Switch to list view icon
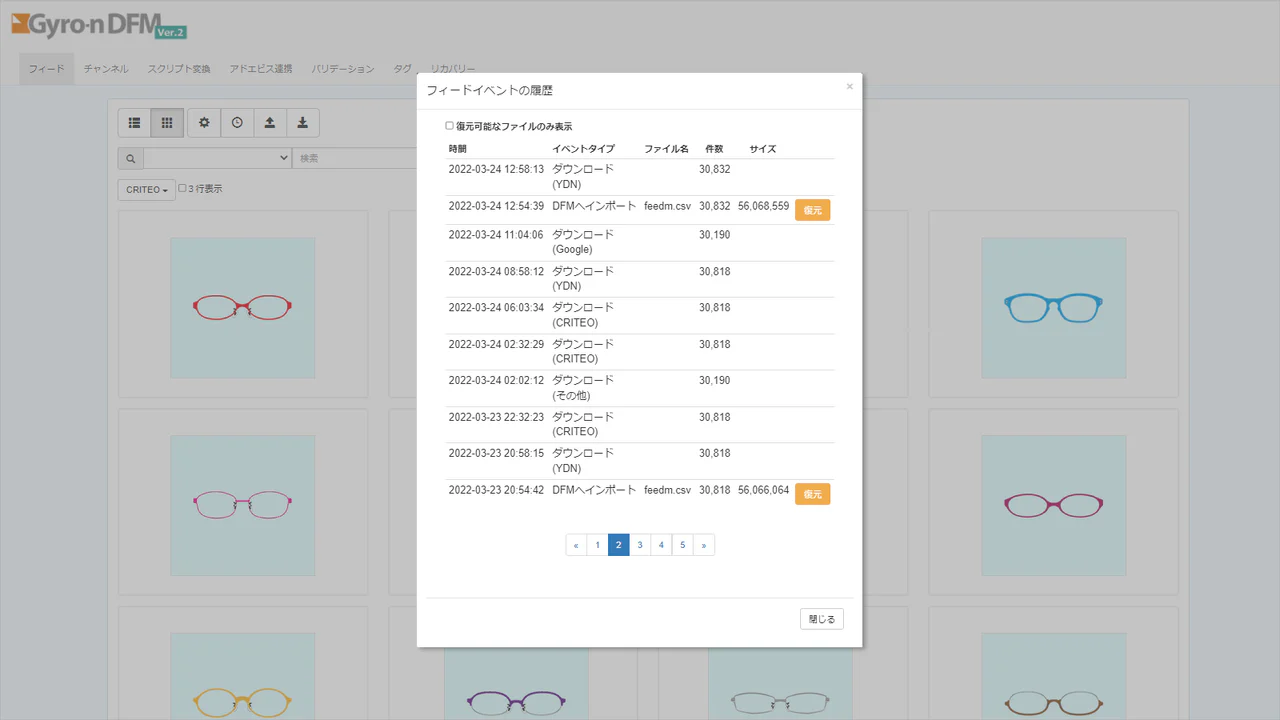The width and height of the screenshot is (1280, 720). (x=134, y=123)
